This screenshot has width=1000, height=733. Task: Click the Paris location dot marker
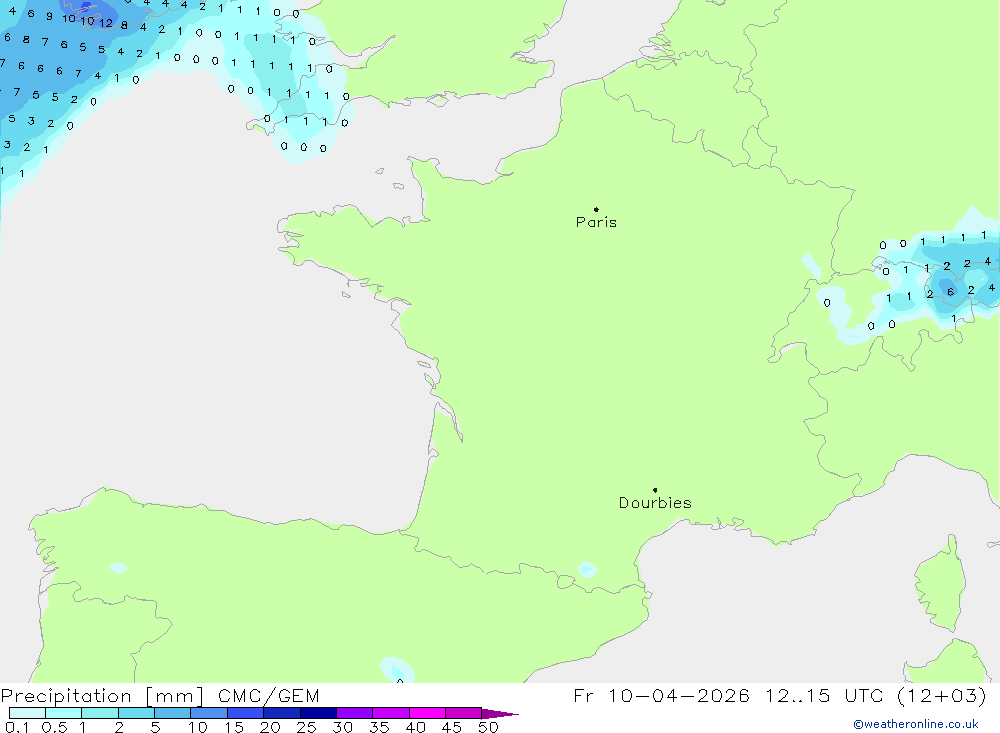coord(596,209)
